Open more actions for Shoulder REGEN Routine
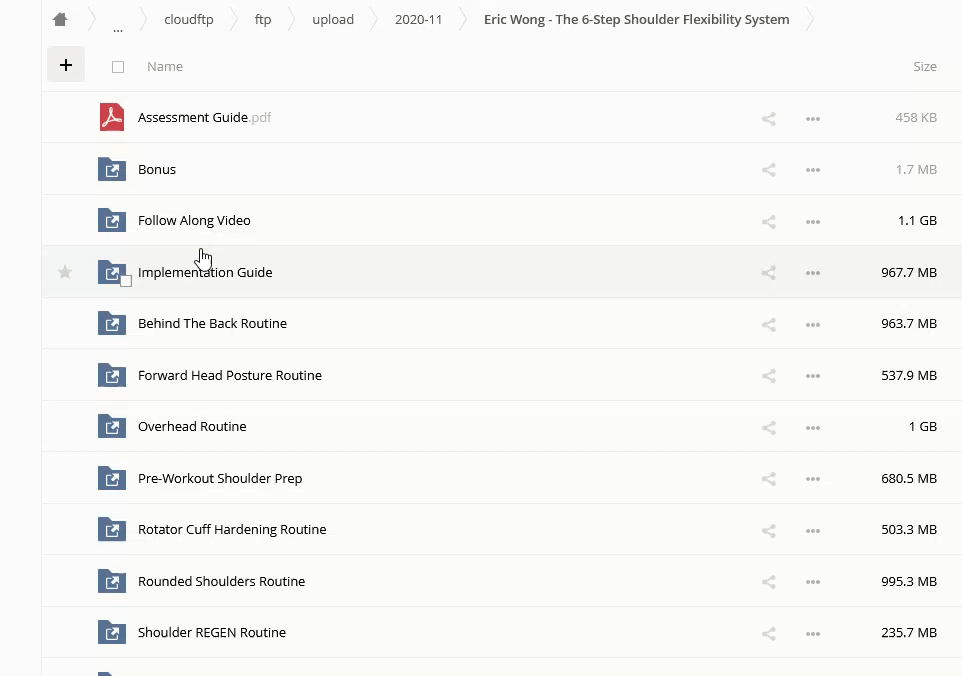 pyautogui.click(x=813, y=634)
